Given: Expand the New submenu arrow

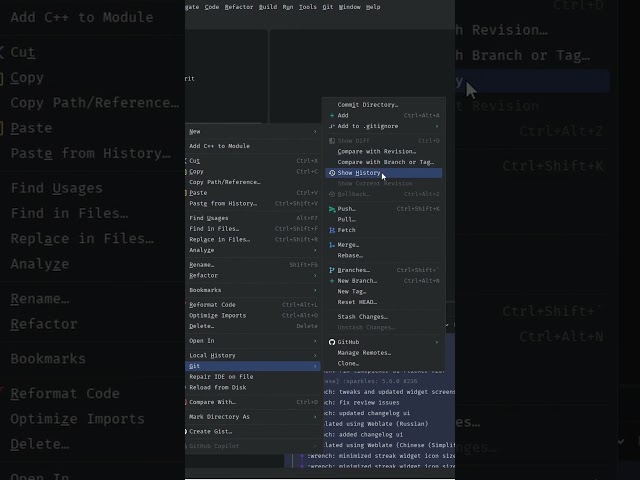Looking at the screenshot, I should tap(315, 131).
